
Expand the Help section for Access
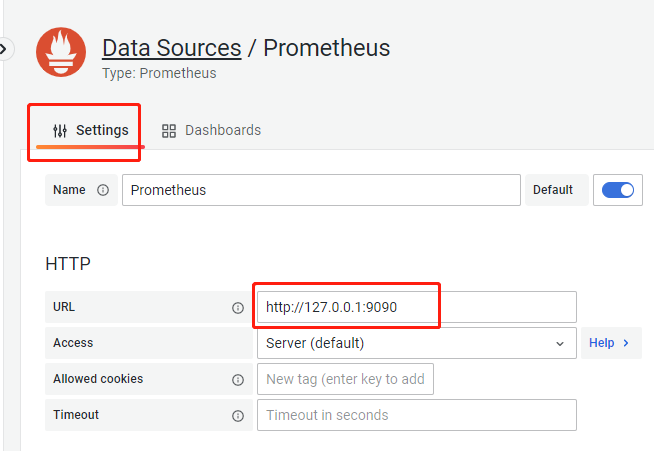[x=611, y=343]
